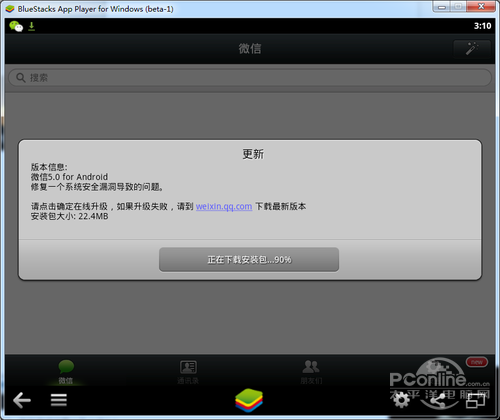This screenshot has width=500, height=420.
Task: Click the BlueStacks title bar app icon
Action: click(10, 9)
